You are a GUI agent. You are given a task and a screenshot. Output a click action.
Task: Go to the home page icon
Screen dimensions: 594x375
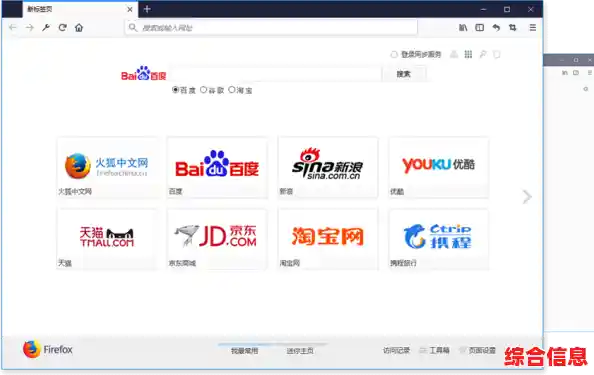click(x=79, y=28)
